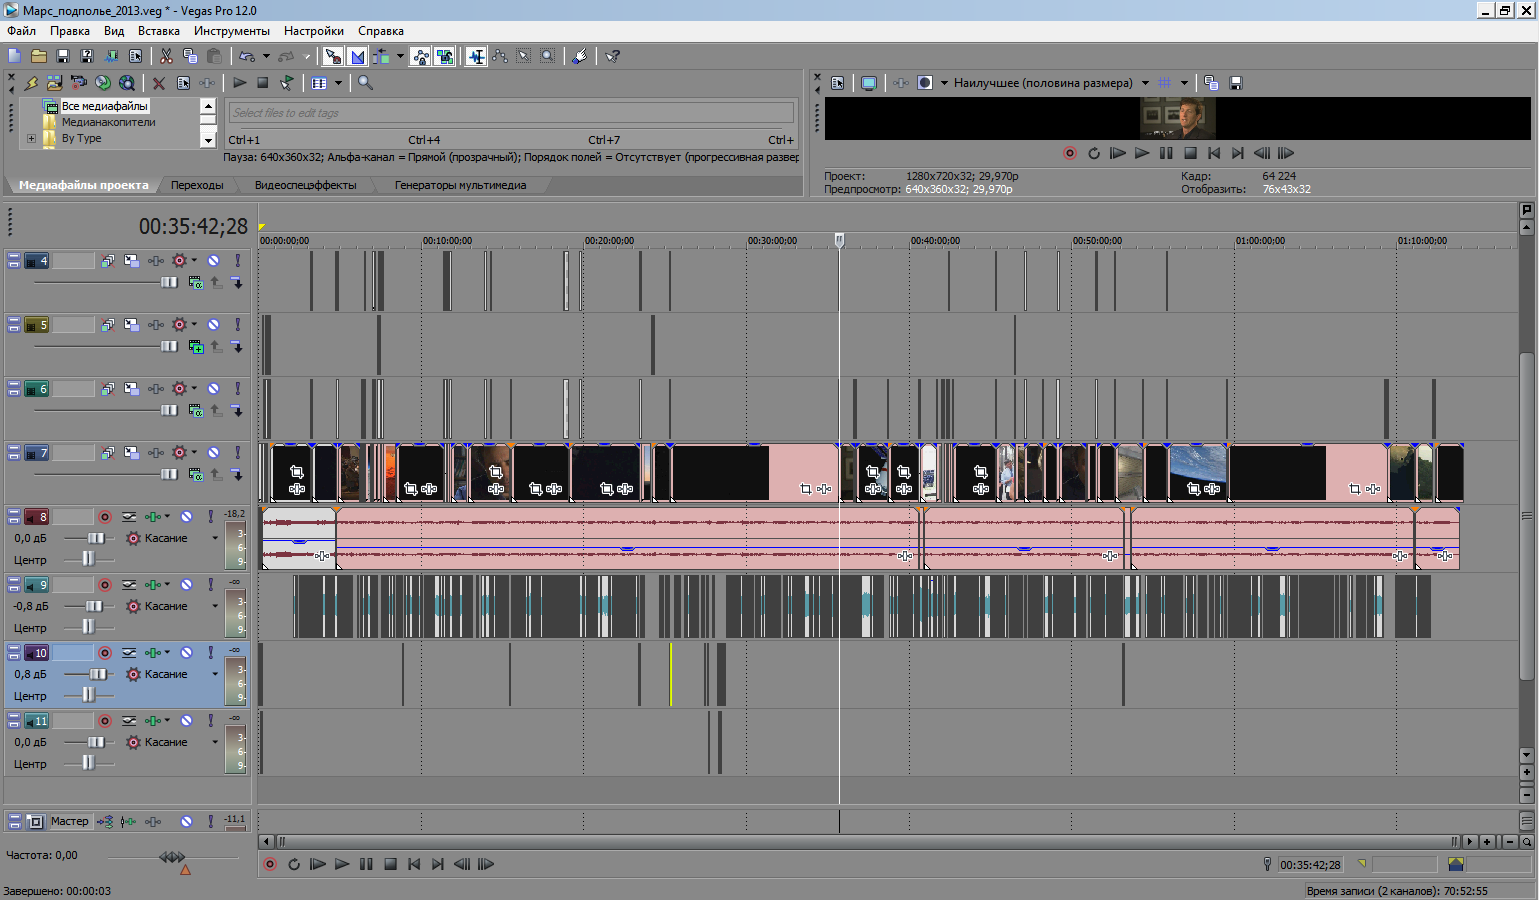
Task: Remove selected media with red X icon
Action: pos(159,83)
